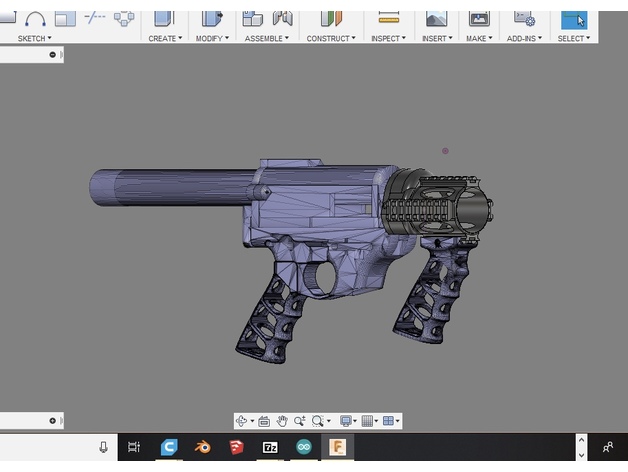Click the Grid and Snaps icon
Image resolution: width=628 pixels, height=472 pixels.
368,421
